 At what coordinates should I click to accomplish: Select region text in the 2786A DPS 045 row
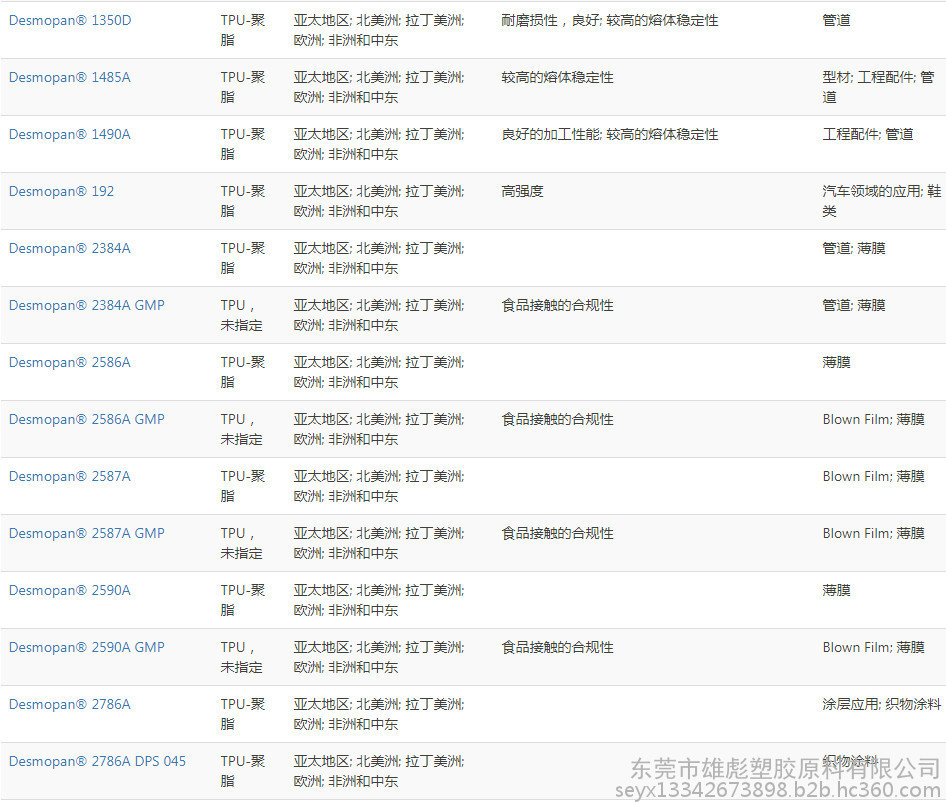[x=379, y=772]
